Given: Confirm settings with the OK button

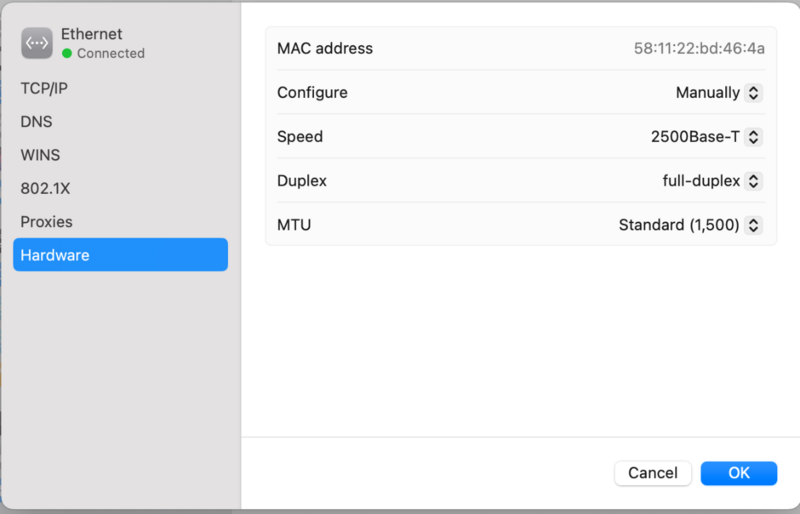Looking at the screenshot, I should click(x=739, y=473).
